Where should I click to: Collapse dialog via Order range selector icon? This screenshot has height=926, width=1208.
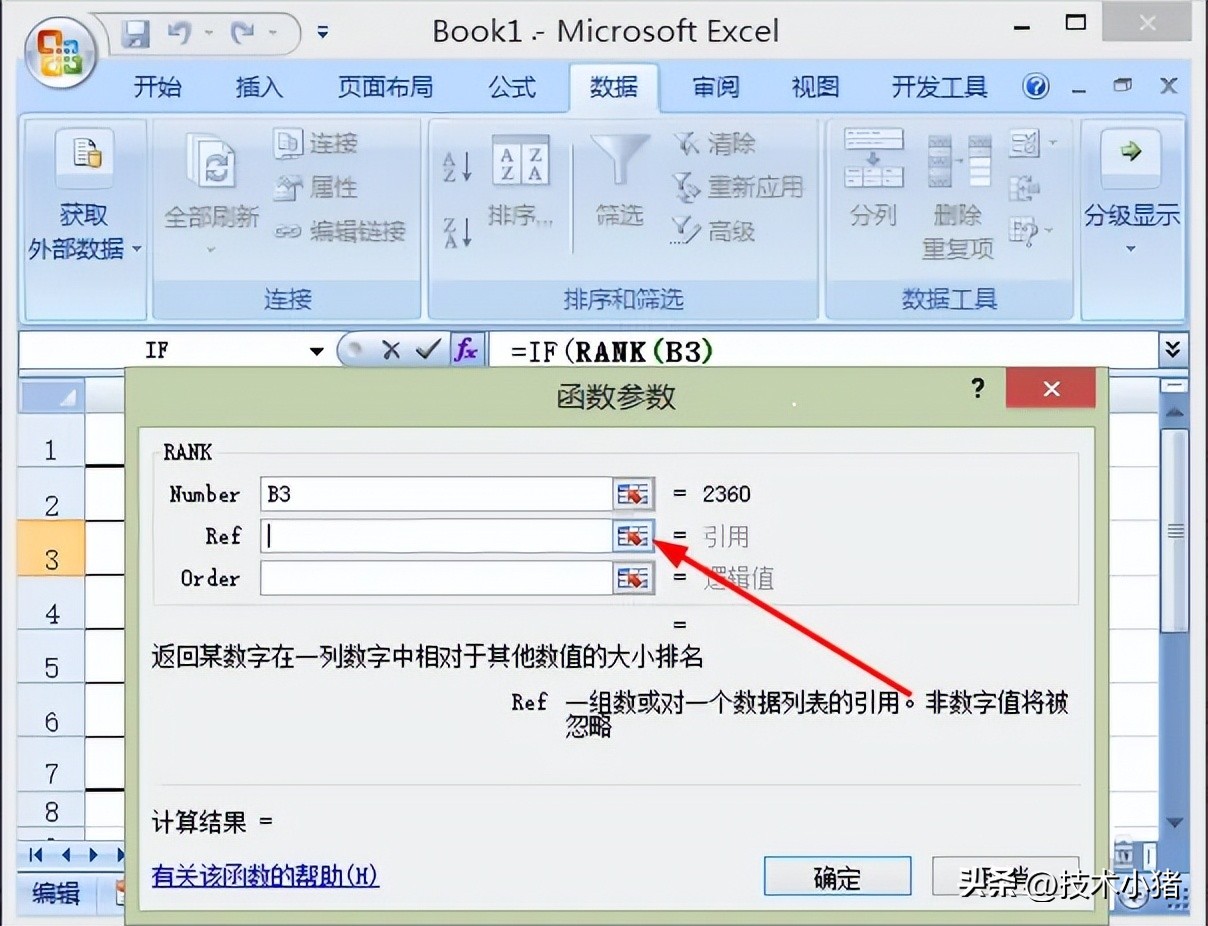[x=633, y=578]
